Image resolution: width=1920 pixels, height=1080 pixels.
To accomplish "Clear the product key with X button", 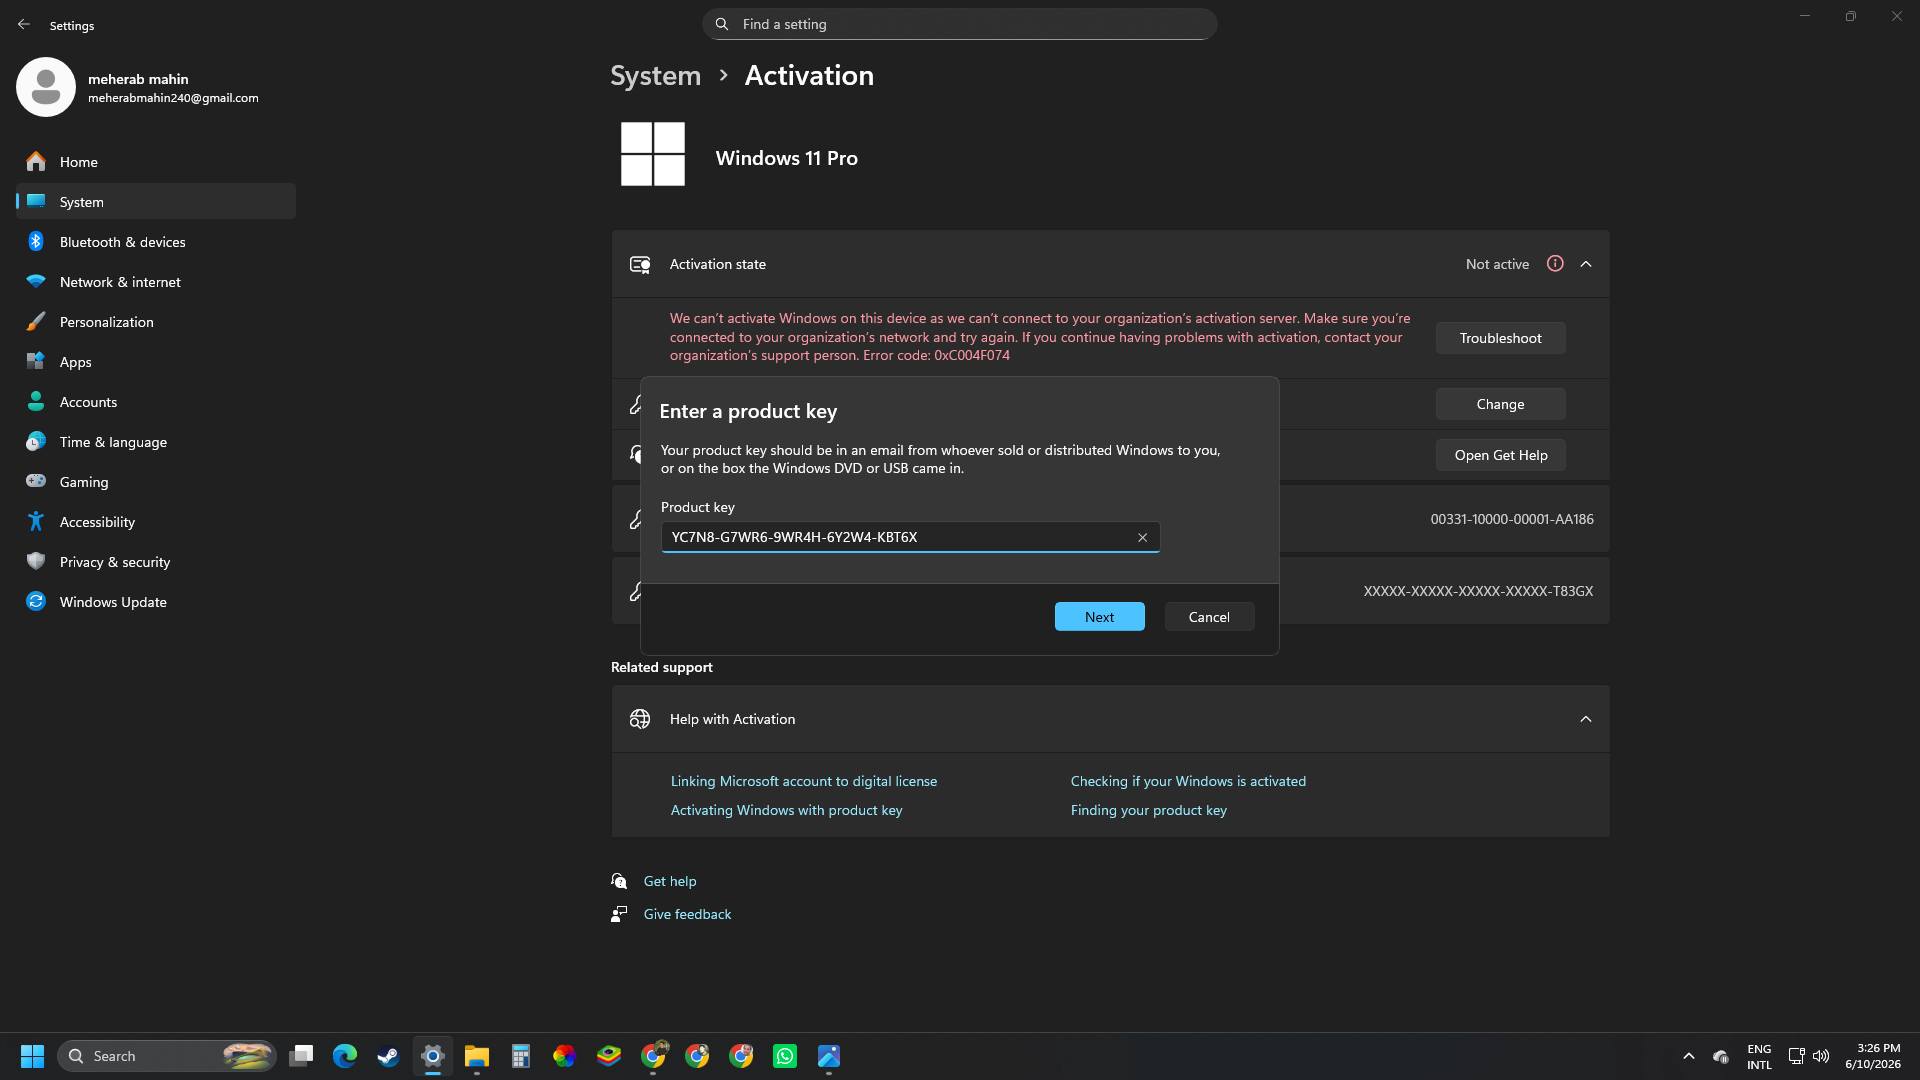I will [1142, 538].
